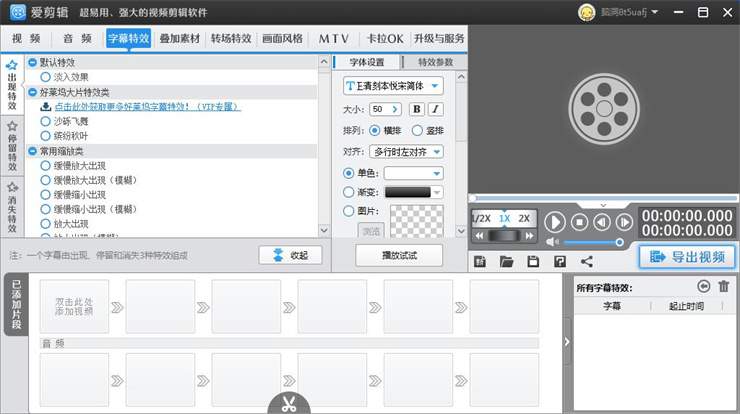The width and height of the screenshot is (740, 414).
Task: Click the 双击此处添加视频 clip slot
Action: coord(74,306)
